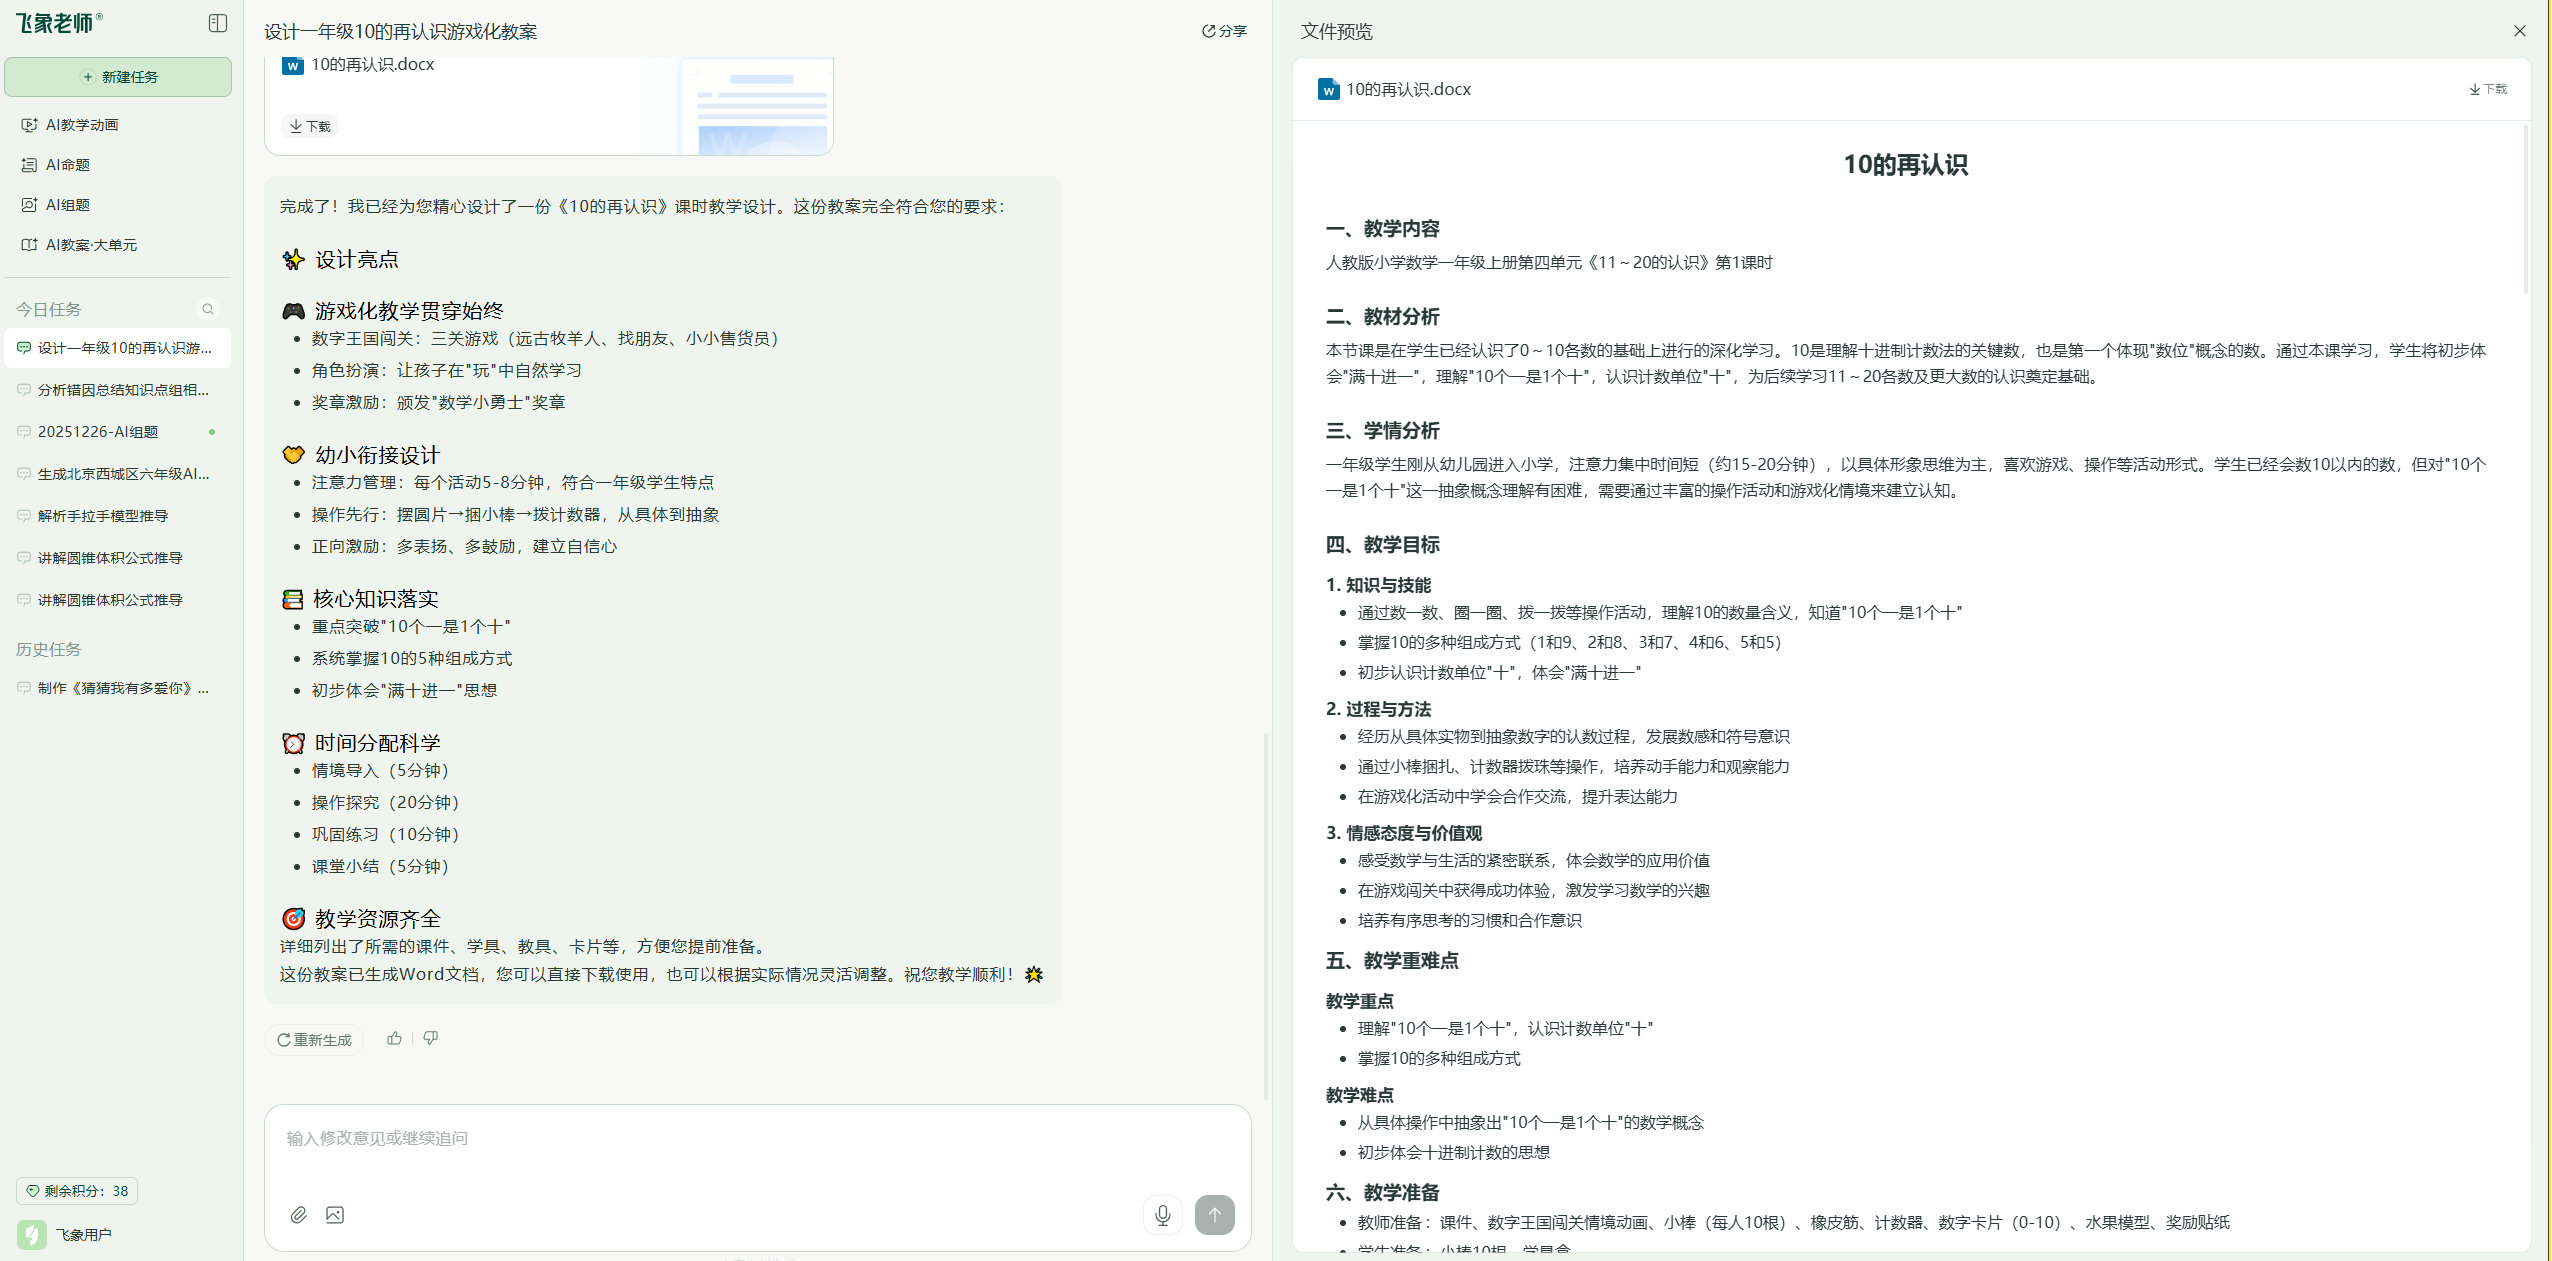Open AI教案·大单元 menu item
This screenshot has width=2552, height=1261.
pyautogui.click(x=91, y=245)
